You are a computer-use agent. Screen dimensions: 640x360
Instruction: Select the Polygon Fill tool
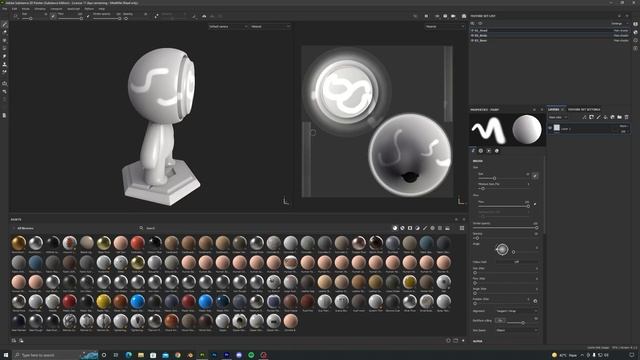(4, 49)
